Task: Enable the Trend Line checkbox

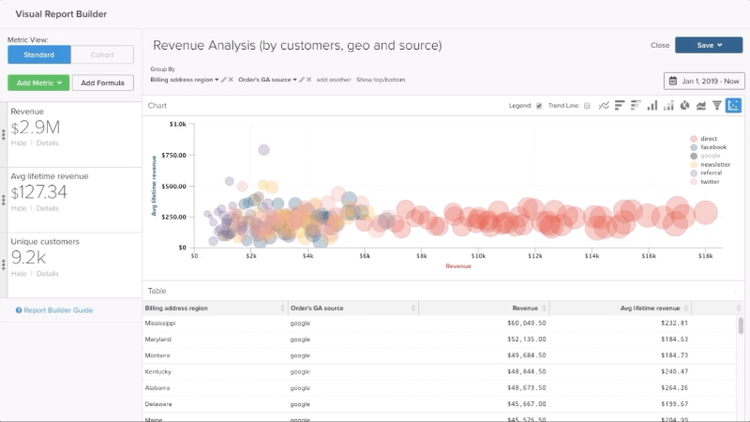Action: (x=587, y=105)
